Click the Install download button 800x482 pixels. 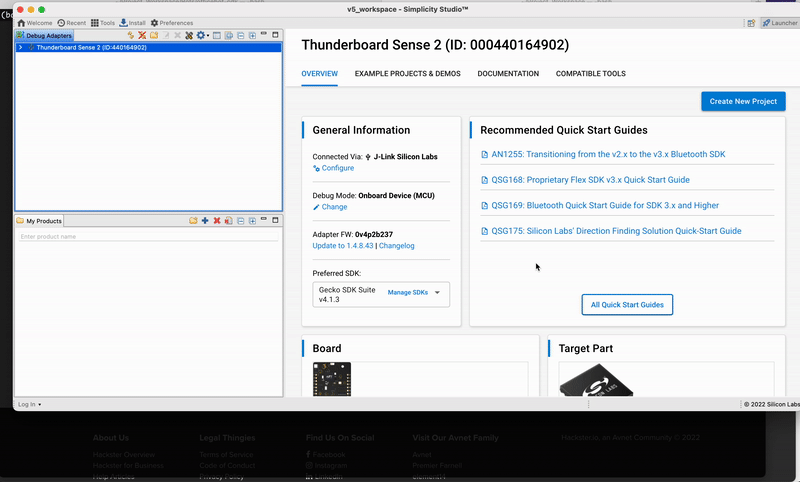click(132, 23)
